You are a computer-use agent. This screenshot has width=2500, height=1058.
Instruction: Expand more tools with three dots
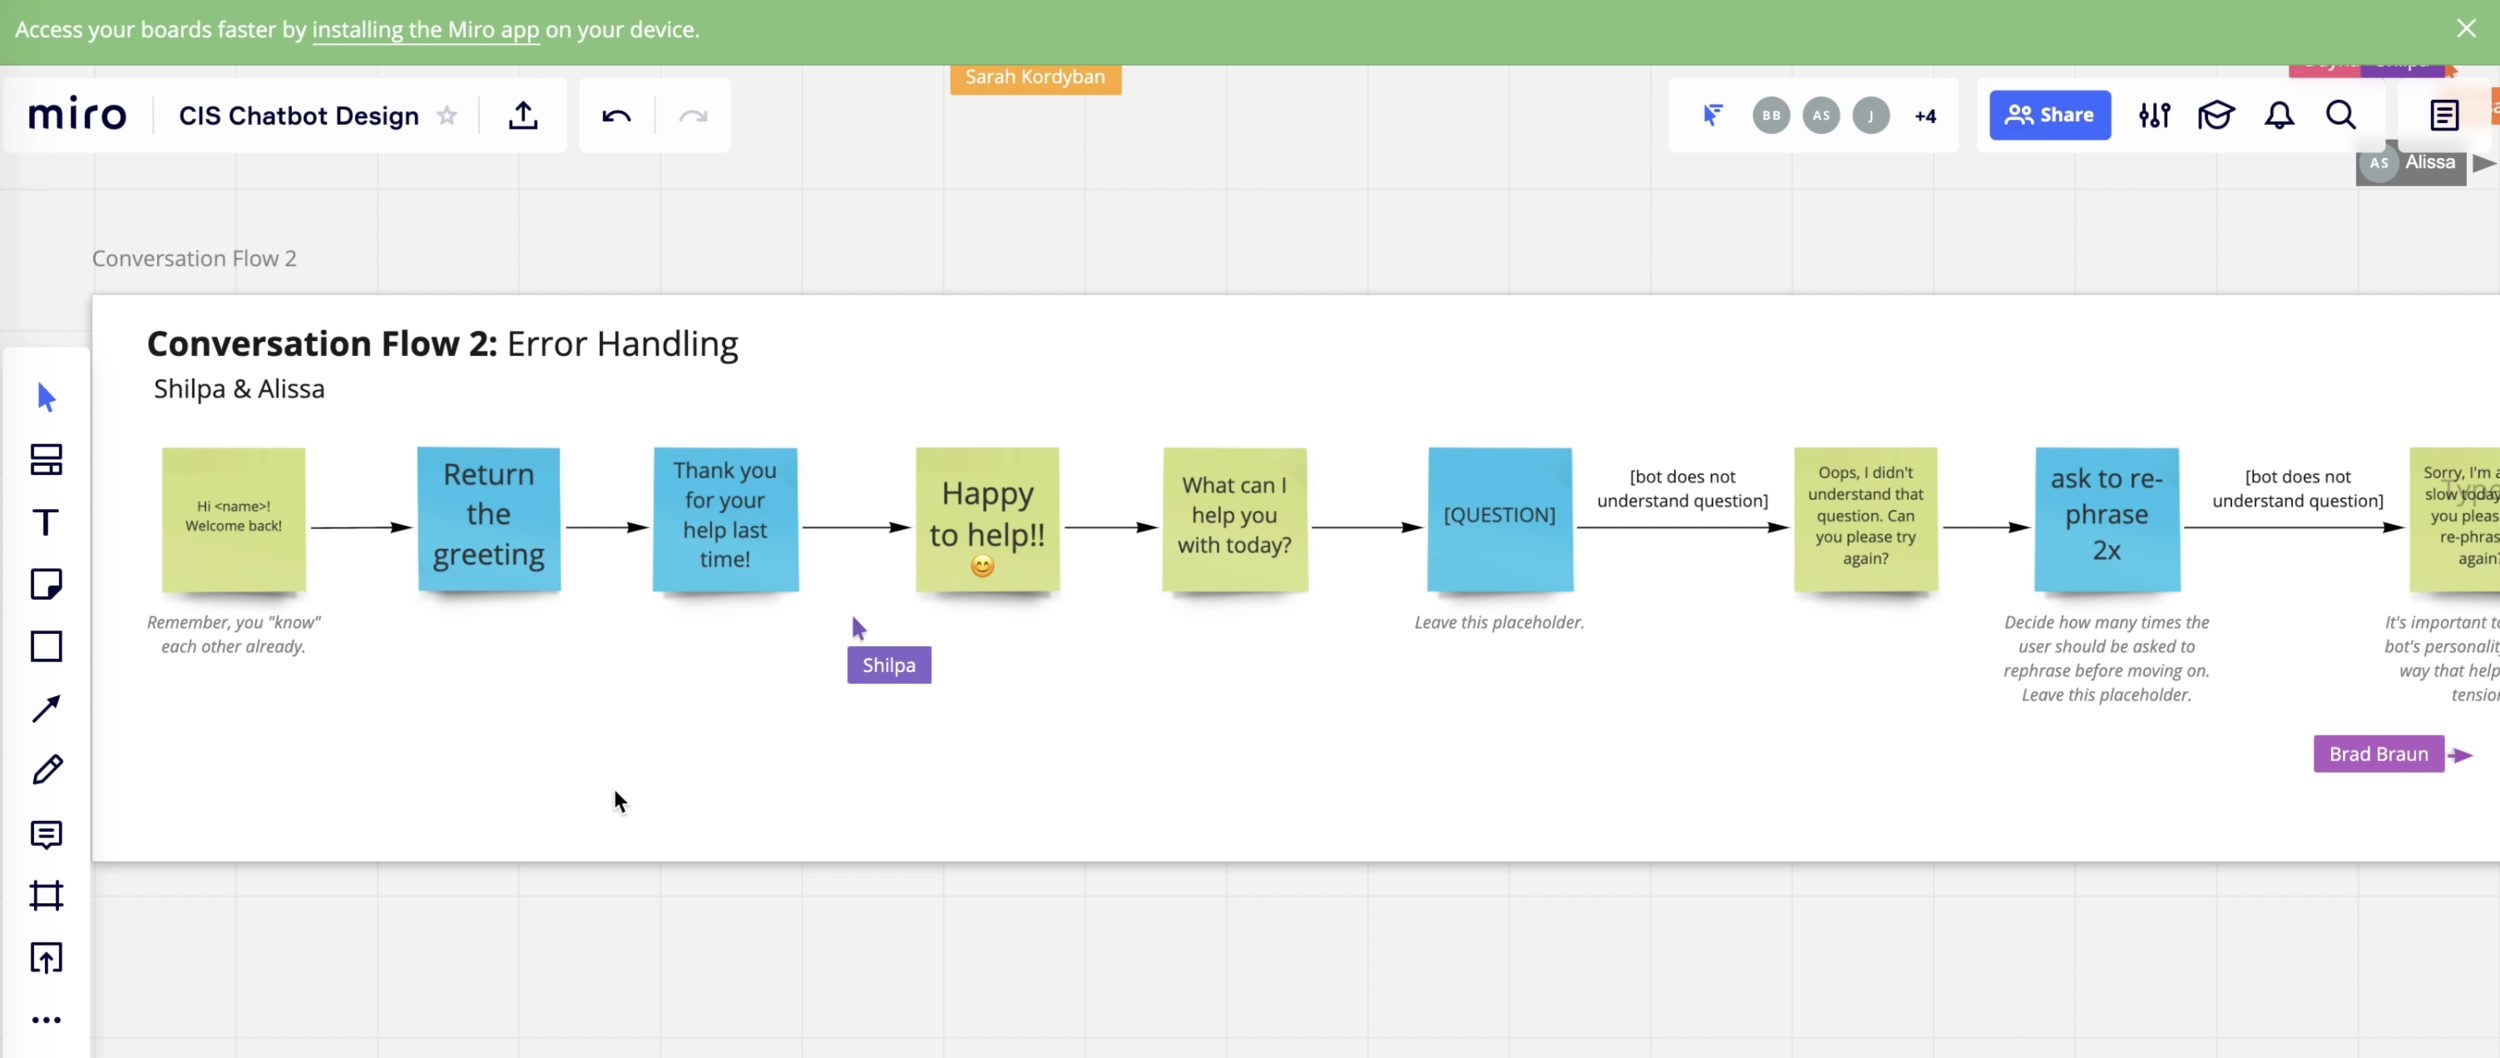[x=46, y=1020]
